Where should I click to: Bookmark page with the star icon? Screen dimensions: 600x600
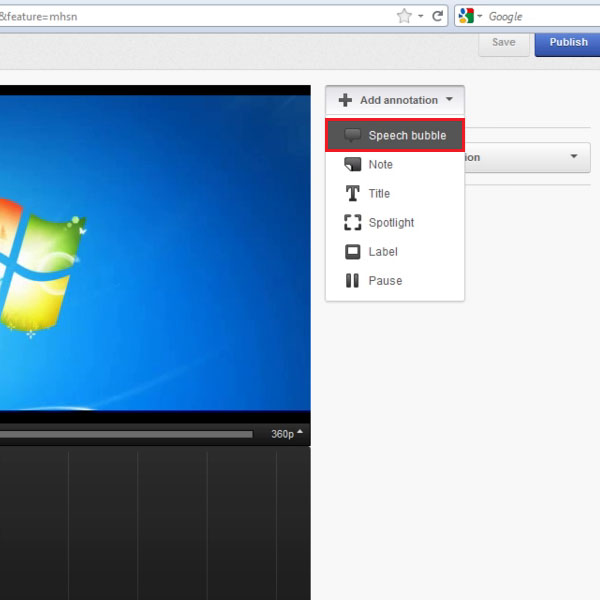coord(404,16)
